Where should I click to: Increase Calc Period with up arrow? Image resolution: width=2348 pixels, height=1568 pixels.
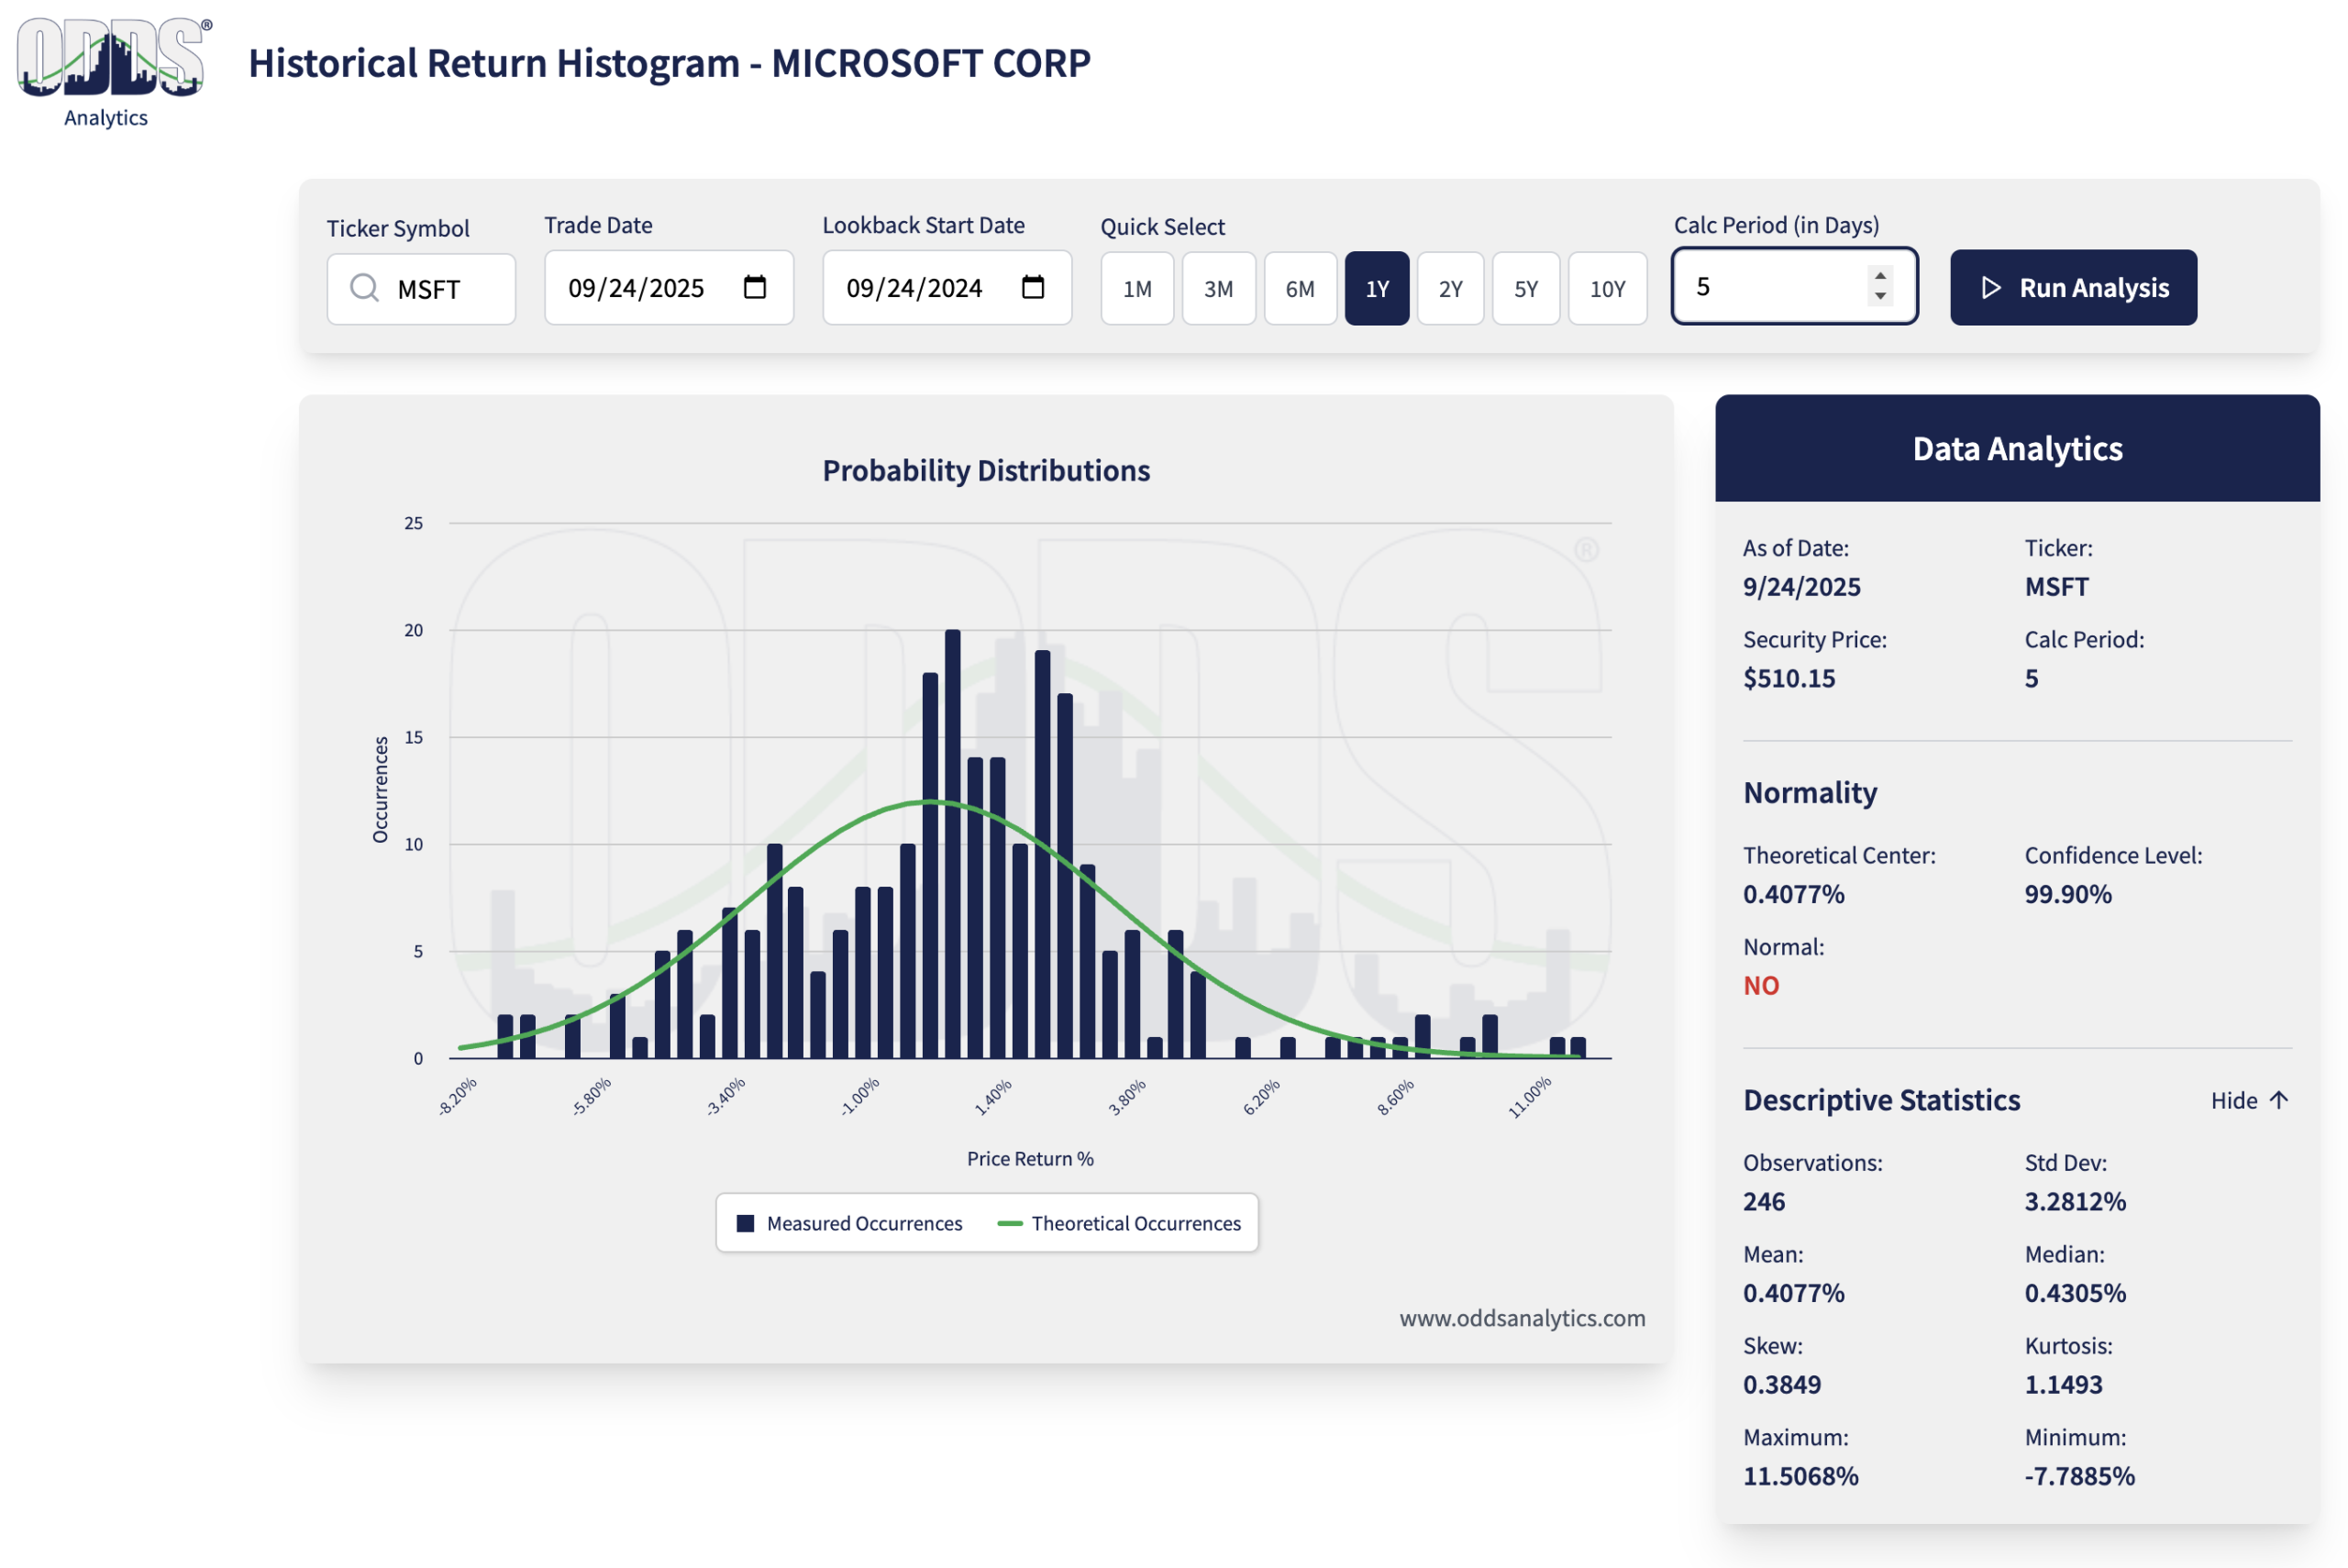tap(1880, 275)
